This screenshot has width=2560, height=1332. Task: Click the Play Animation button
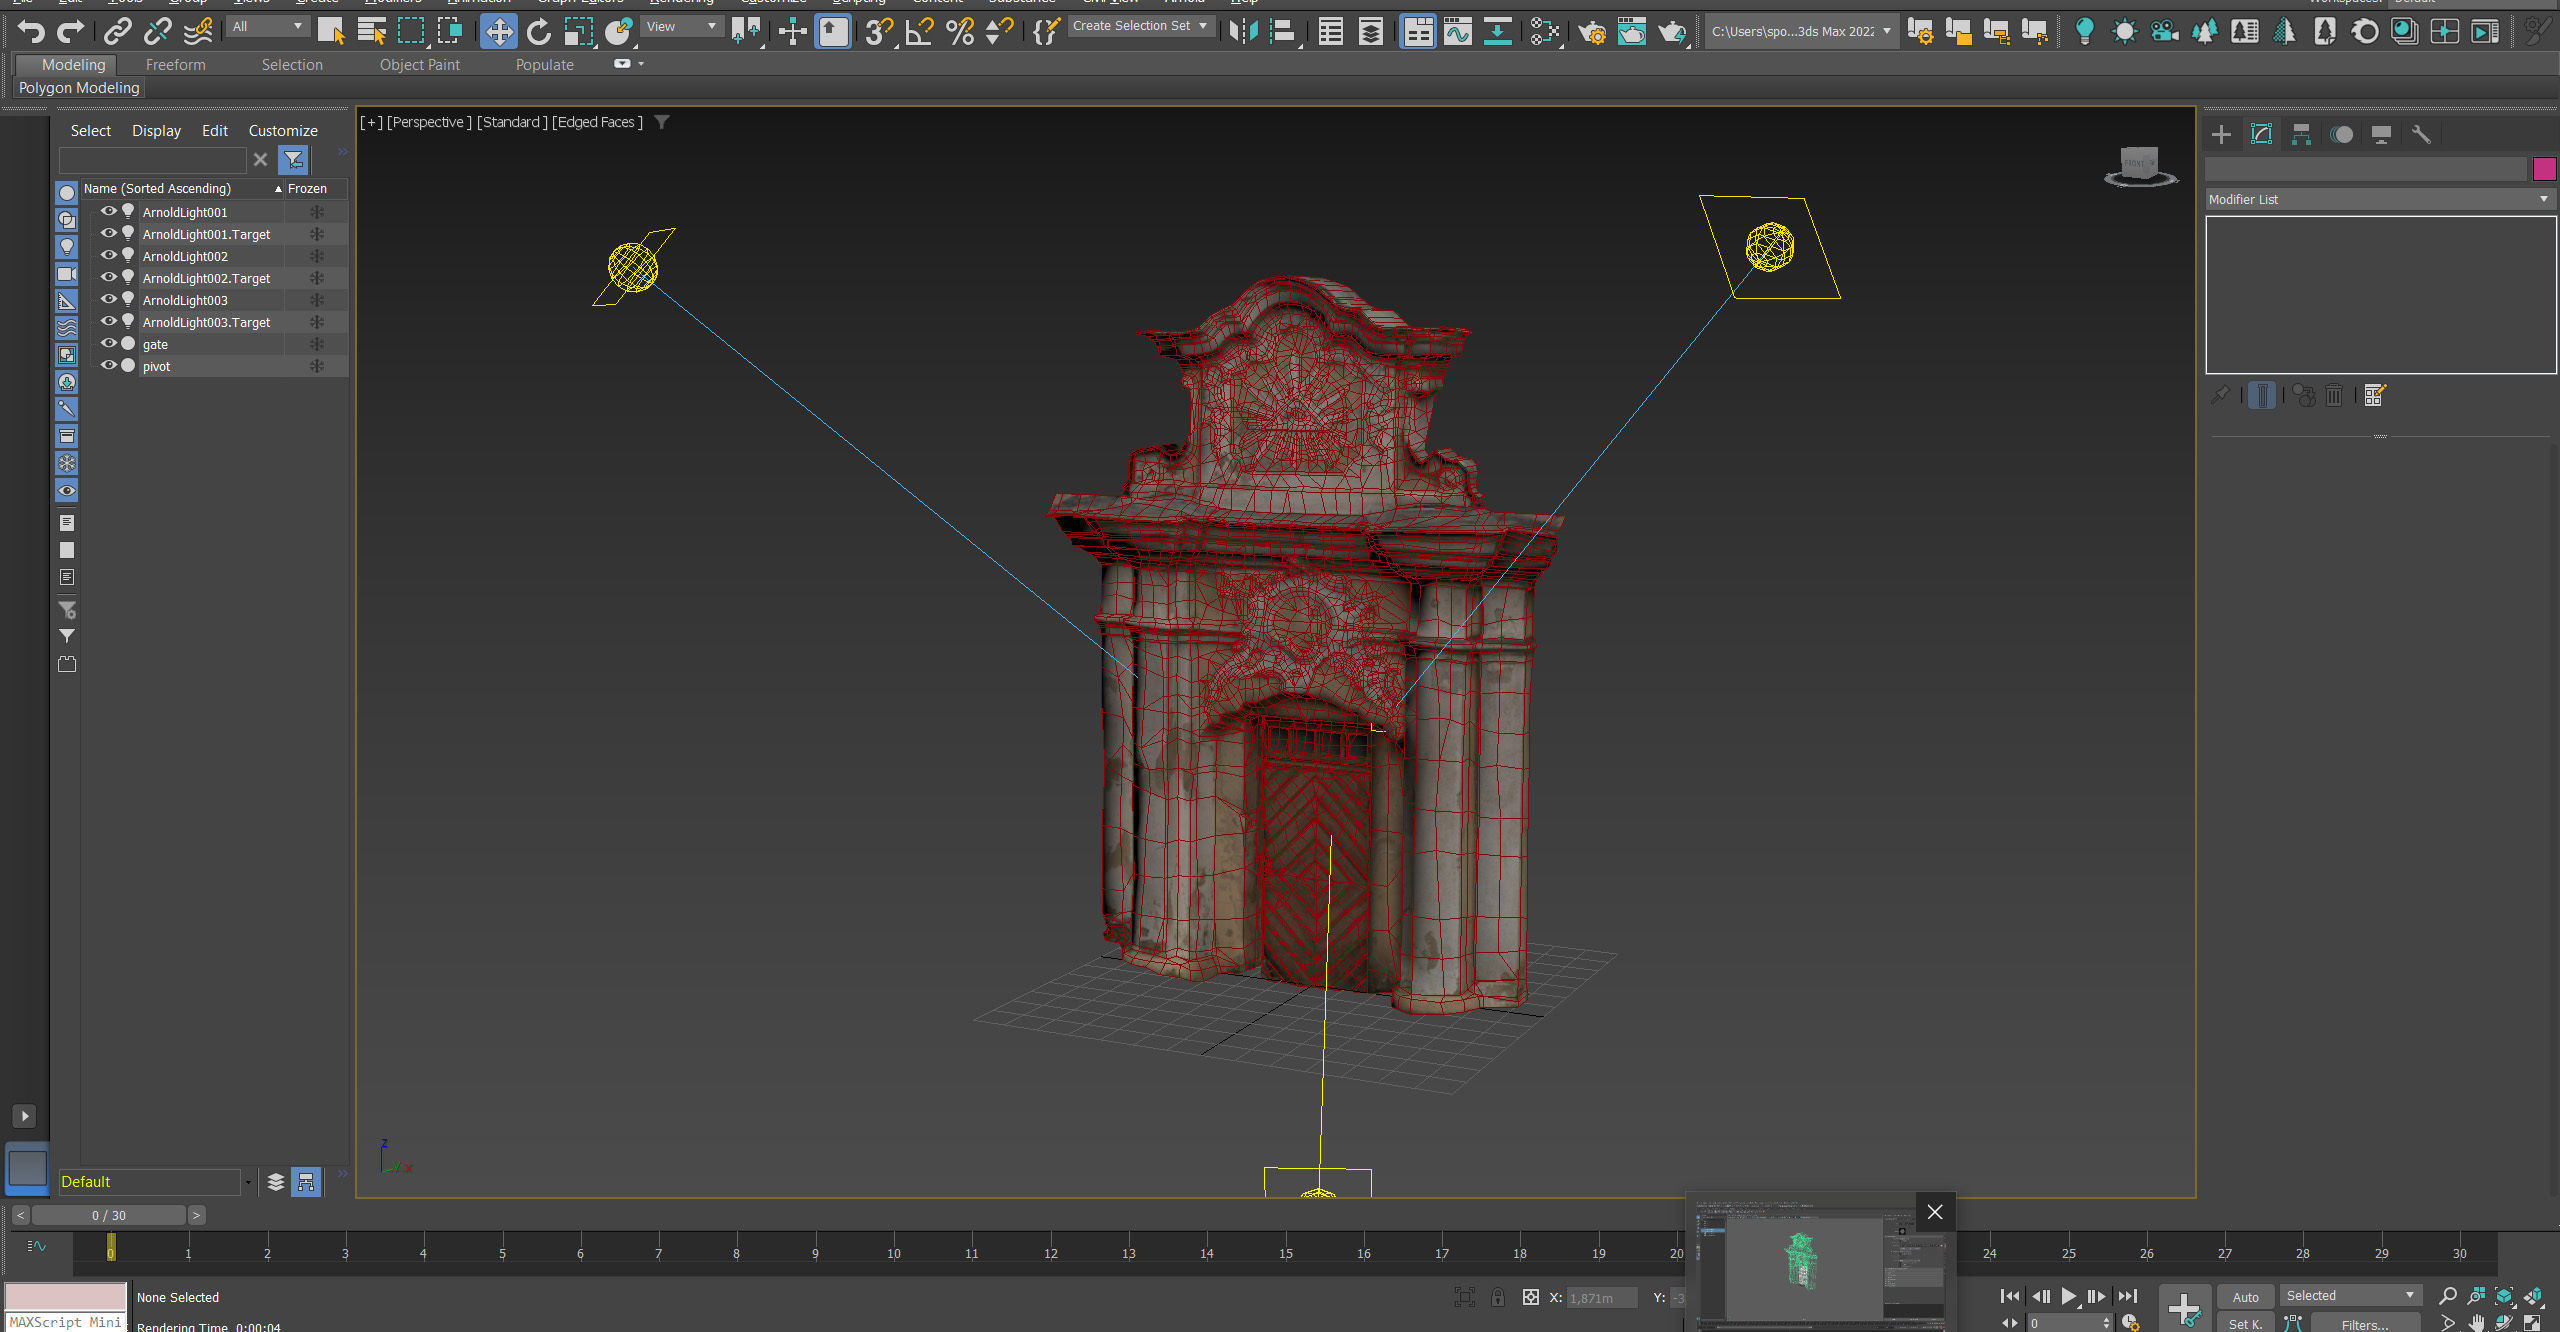click(2068, 1296)
